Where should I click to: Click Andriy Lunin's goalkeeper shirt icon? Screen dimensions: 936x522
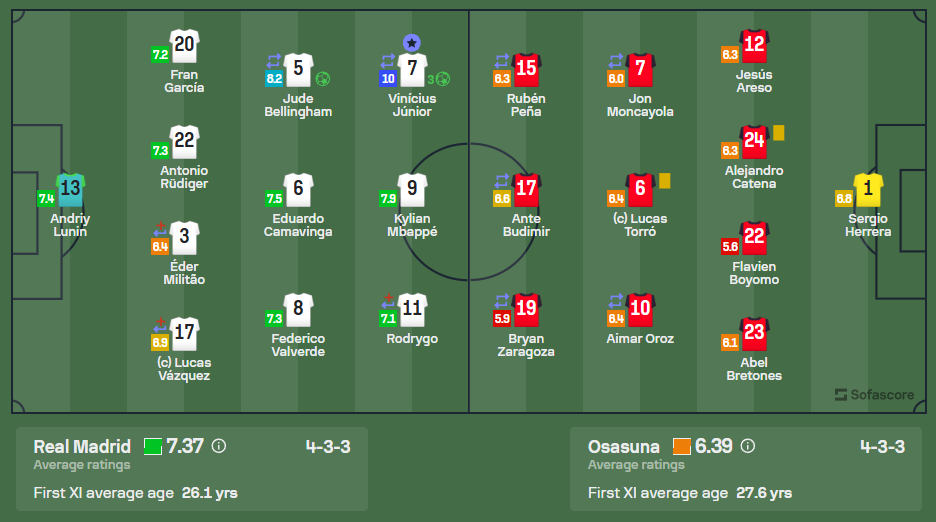[x=70, y=188]
